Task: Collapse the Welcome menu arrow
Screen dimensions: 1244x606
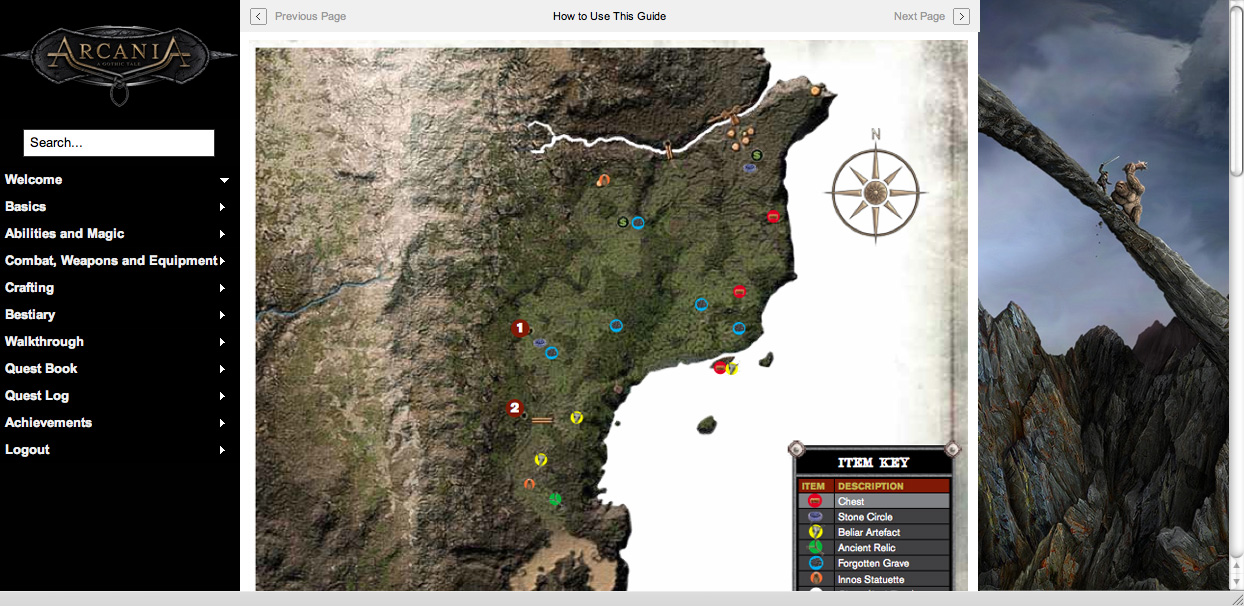Action: point(224,180)
